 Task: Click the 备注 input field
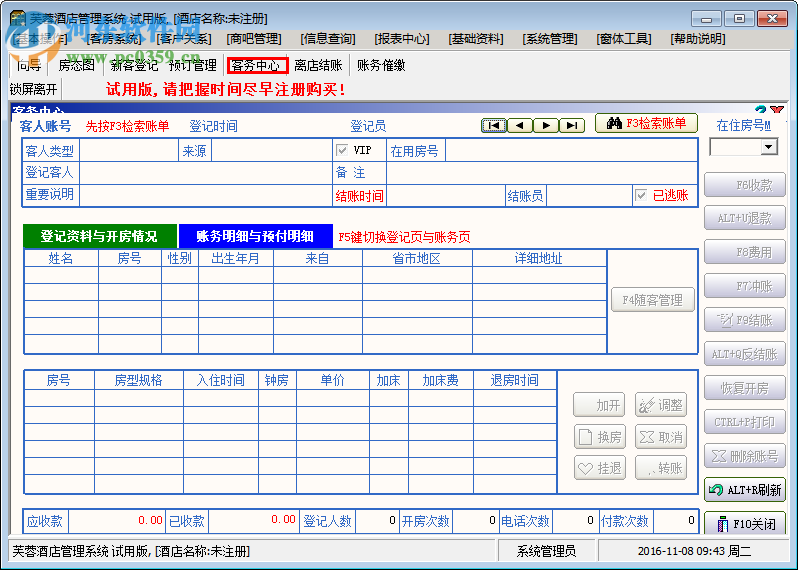coord(542,173)
